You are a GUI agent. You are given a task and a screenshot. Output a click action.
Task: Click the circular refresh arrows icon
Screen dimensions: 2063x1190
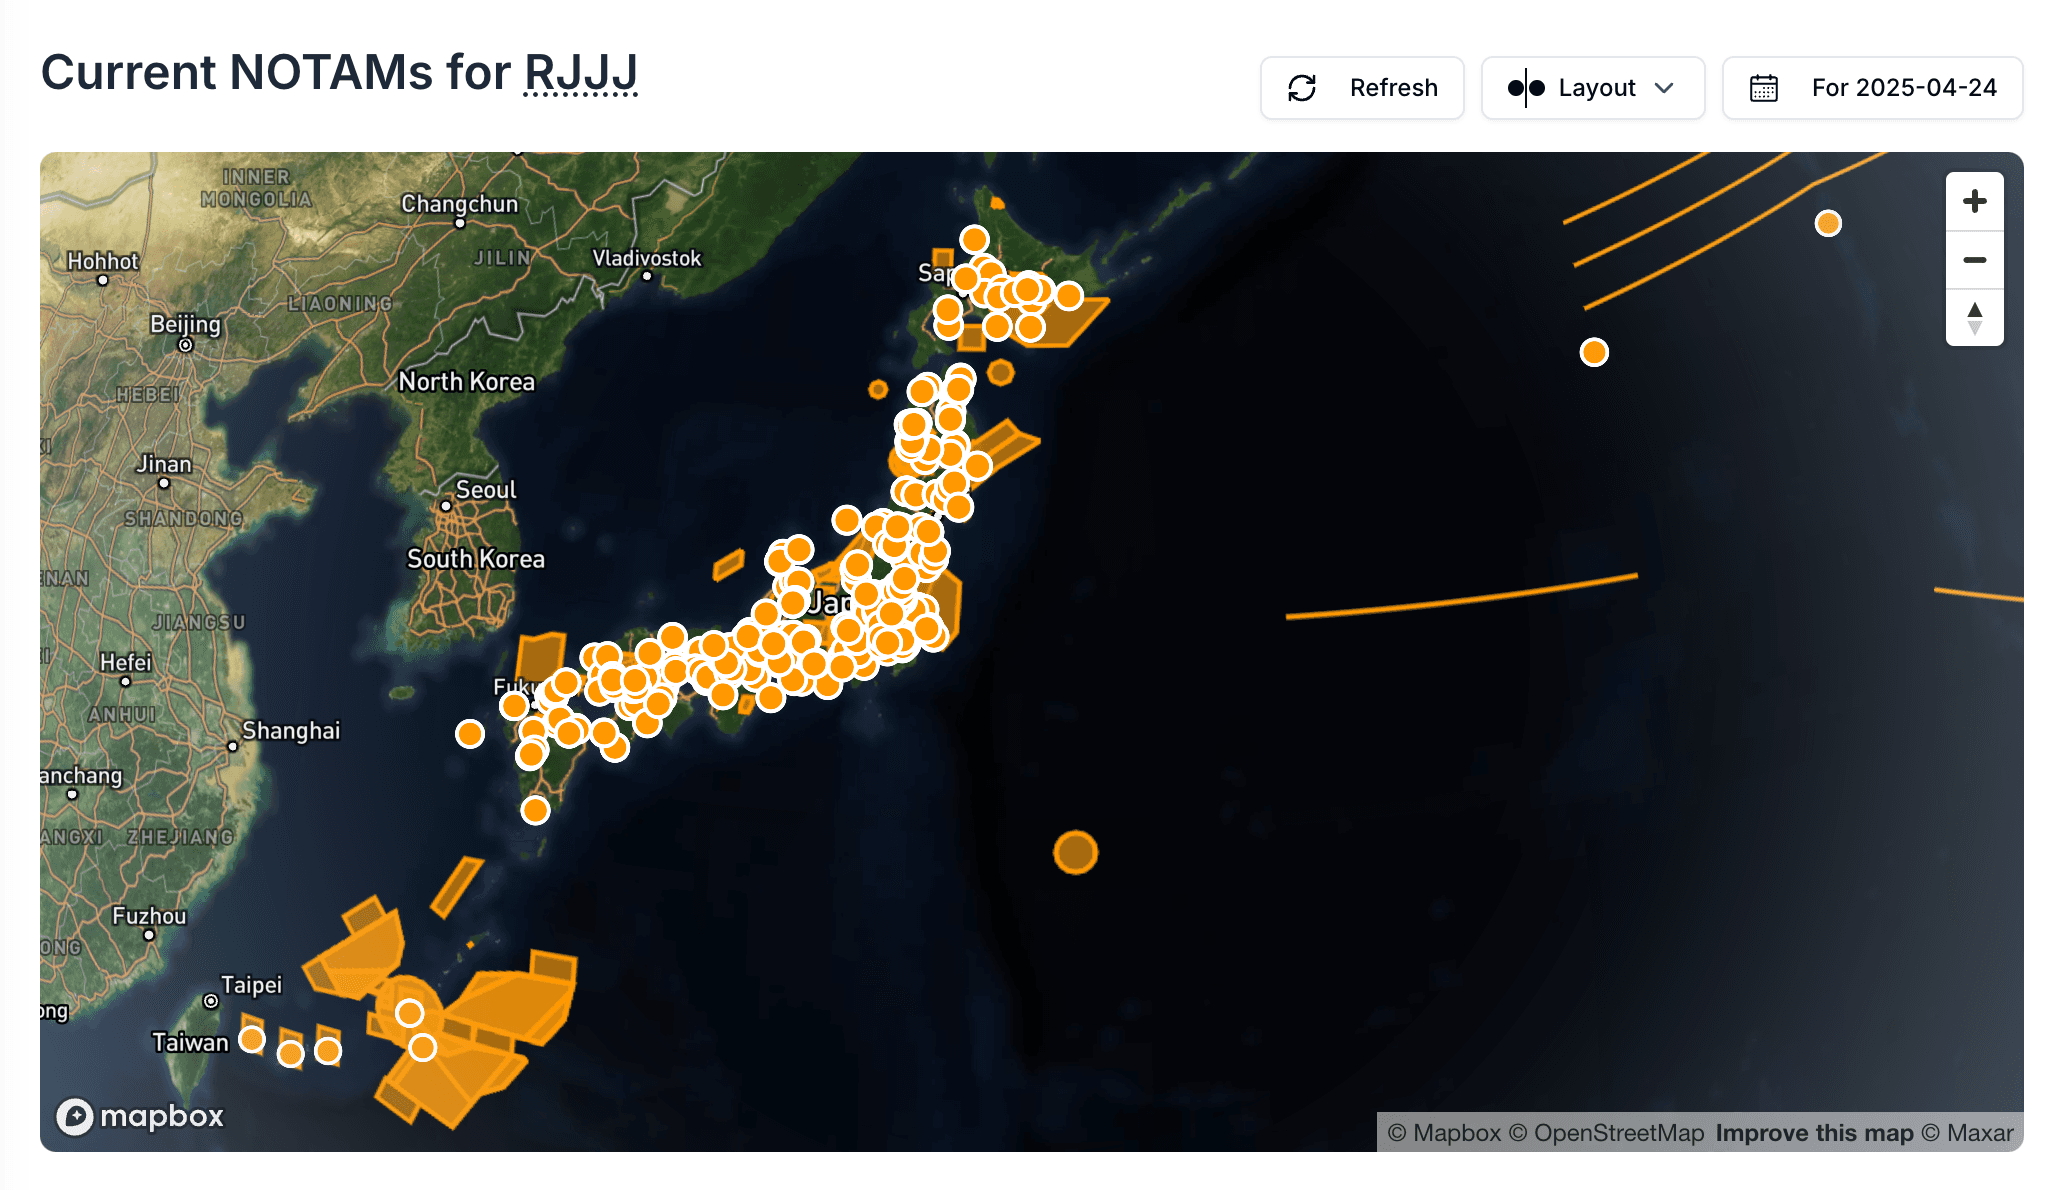(x=1302, y=87)
